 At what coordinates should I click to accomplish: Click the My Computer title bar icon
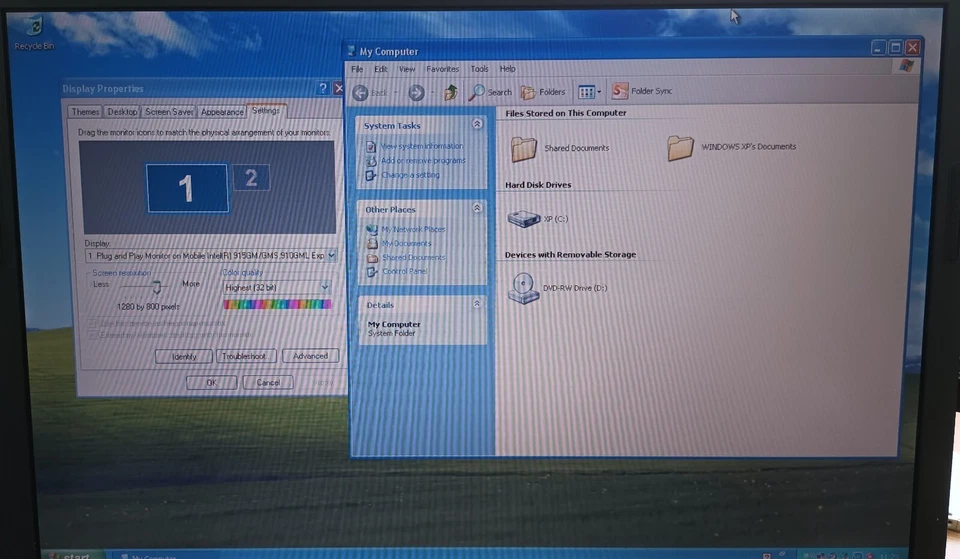coord(351,51)
